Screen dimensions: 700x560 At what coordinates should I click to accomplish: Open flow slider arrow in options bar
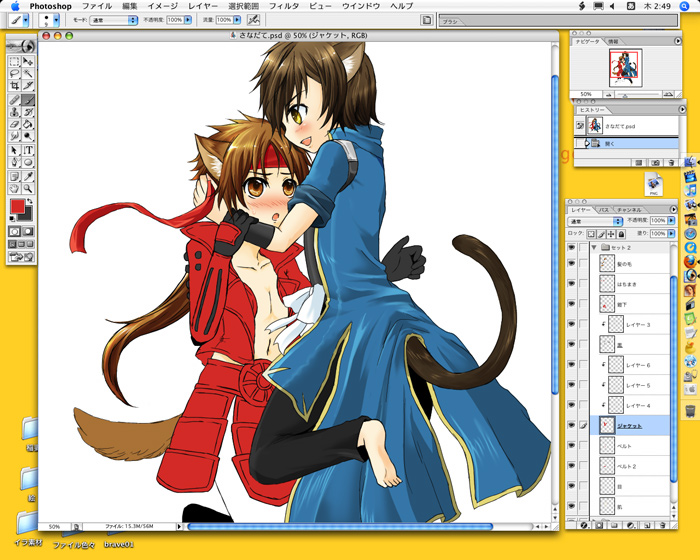coord(237,20)
